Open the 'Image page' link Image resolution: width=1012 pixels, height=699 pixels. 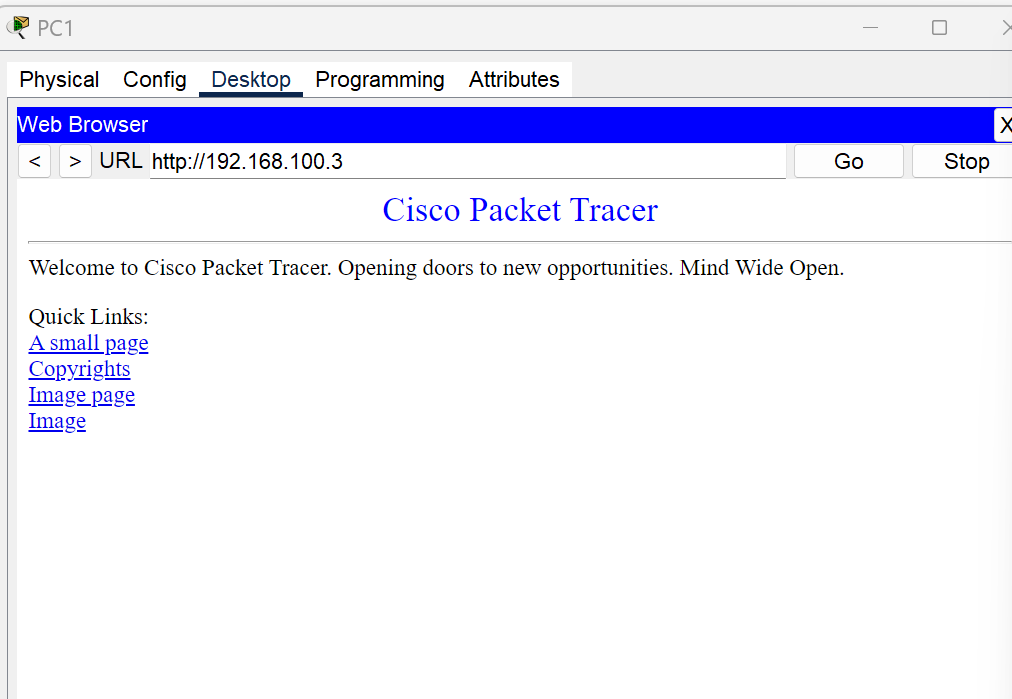click(x=82, y=394)
